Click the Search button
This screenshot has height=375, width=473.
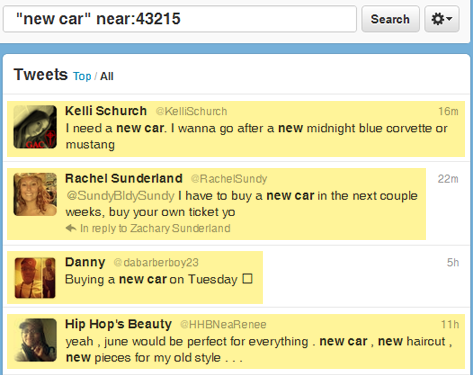(x=390, y=19)
